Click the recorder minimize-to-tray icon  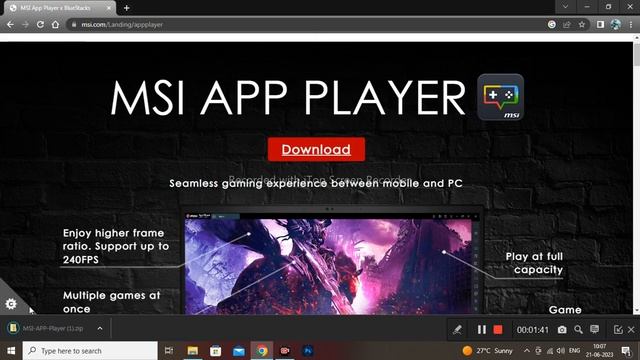[x=618, y=329]
